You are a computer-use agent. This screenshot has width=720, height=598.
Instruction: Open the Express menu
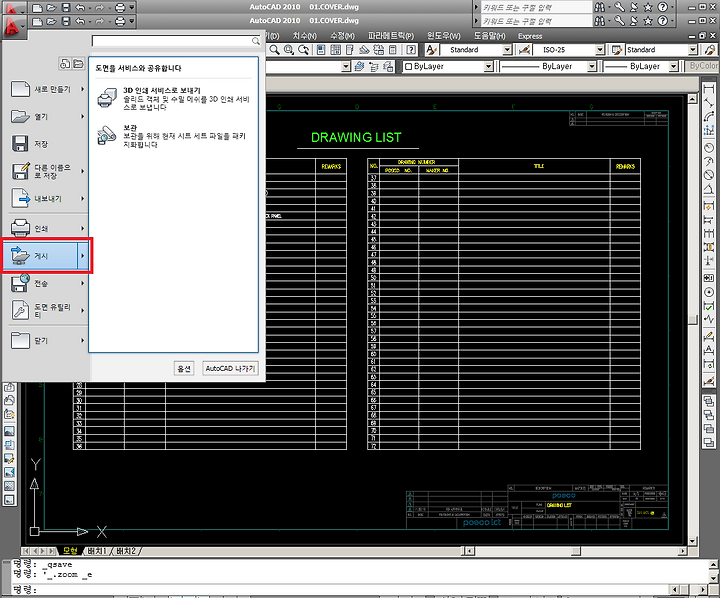click(x=530, y=36)
